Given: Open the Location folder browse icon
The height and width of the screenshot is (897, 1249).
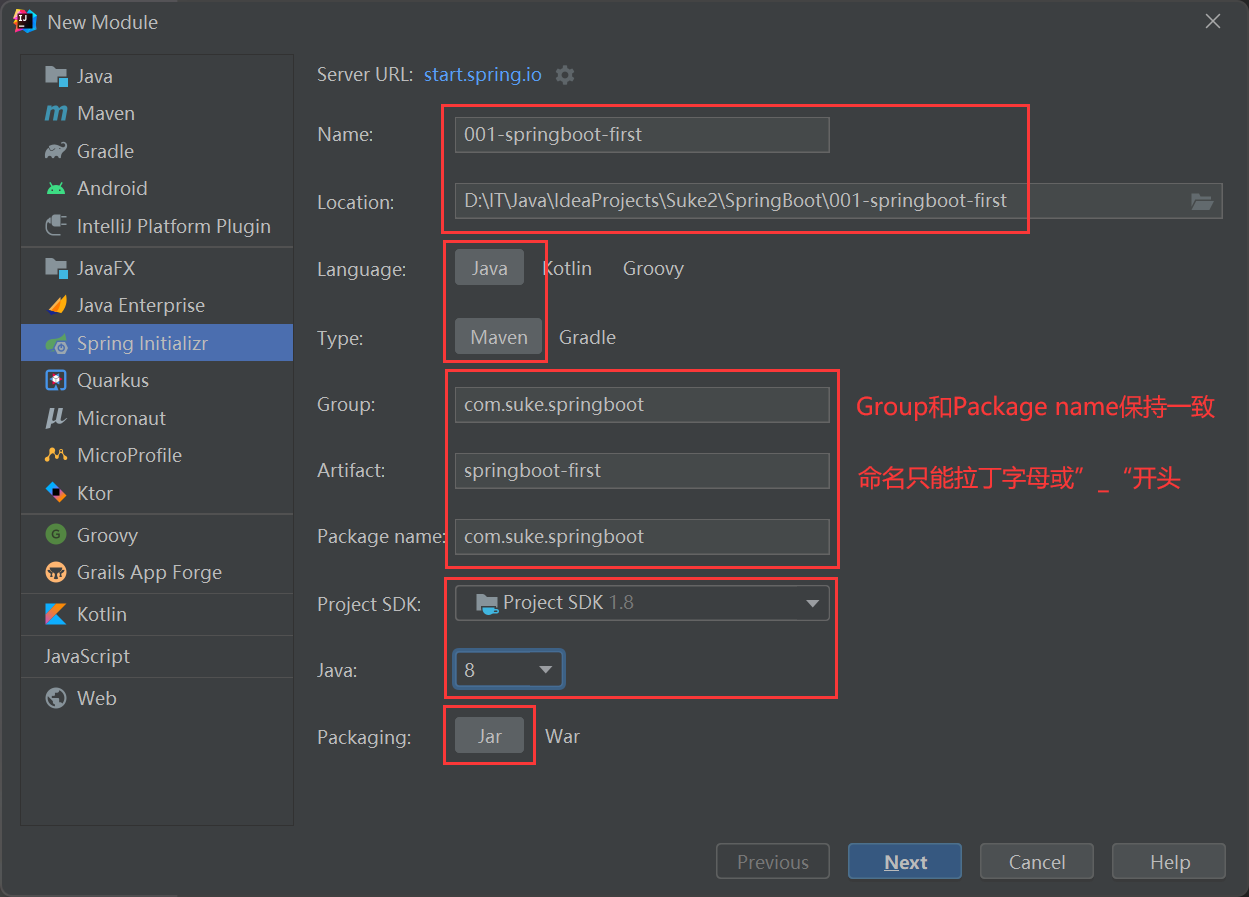Looking at the screenshot, I should (x=1201, y=201).
